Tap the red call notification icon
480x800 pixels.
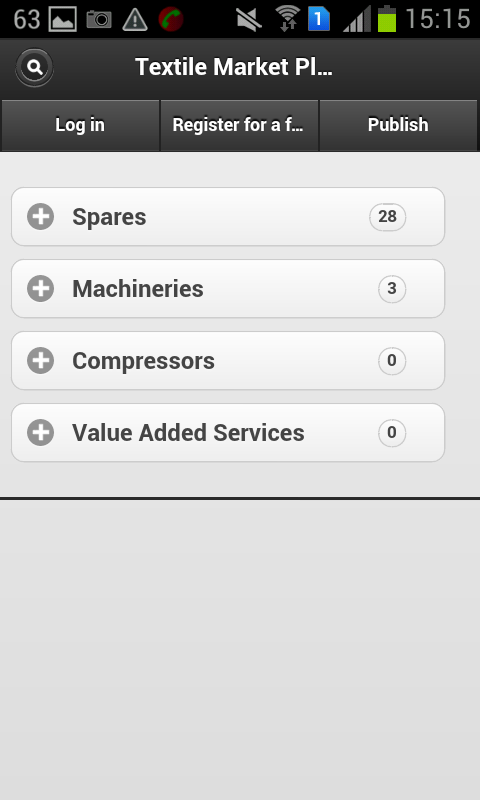171,19
